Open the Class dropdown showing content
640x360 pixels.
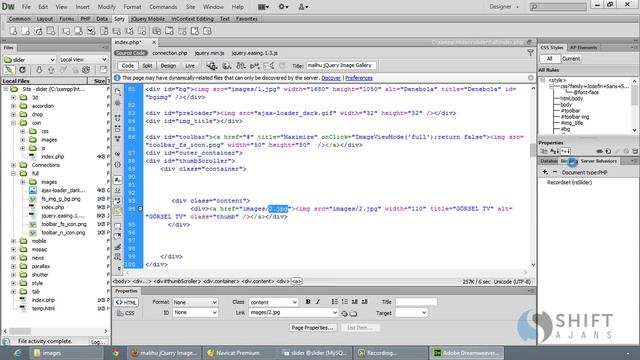click(x=273, y=302)
